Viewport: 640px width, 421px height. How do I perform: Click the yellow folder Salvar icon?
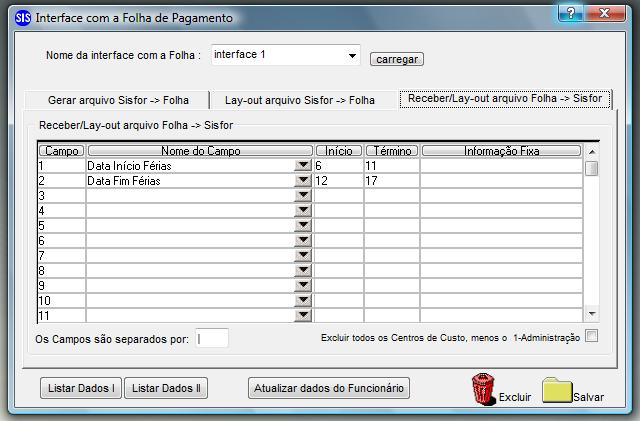click(x=557, y=390)
